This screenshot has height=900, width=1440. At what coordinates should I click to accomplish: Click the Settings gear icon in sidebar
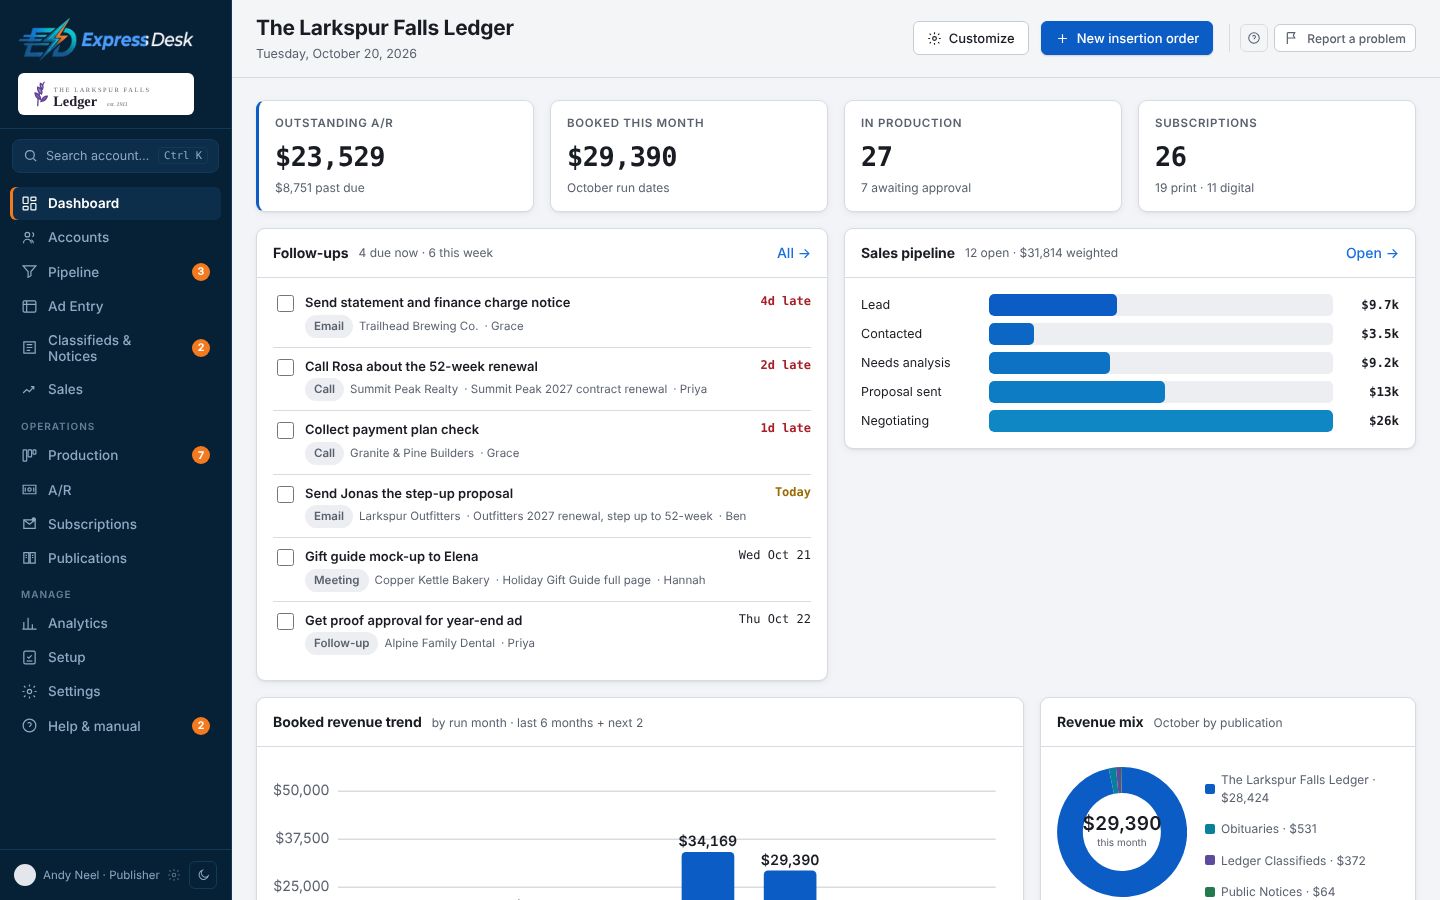(x=29, y=691)
